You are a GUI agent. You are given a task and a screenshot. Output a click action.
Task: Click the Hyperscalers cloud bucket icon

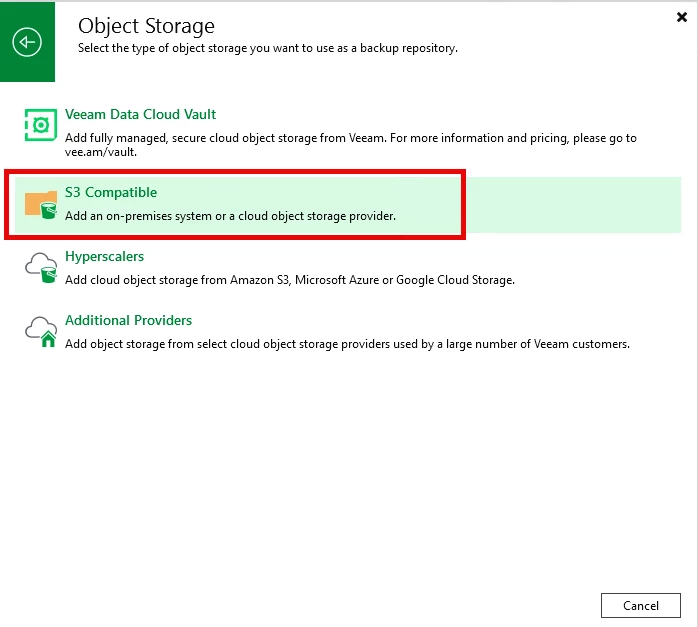41,268
